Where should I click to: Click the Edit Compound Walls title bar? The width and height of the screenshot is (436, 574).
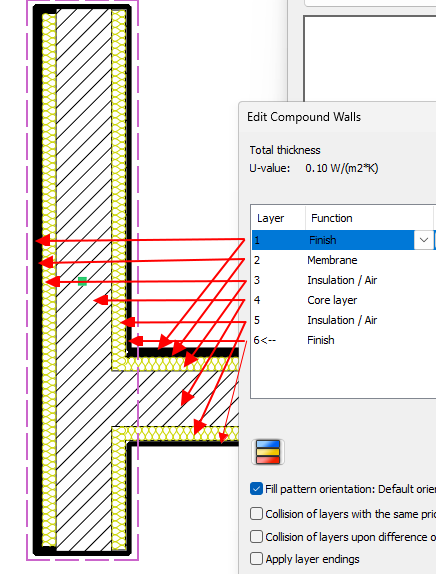[x=338, y=117]
